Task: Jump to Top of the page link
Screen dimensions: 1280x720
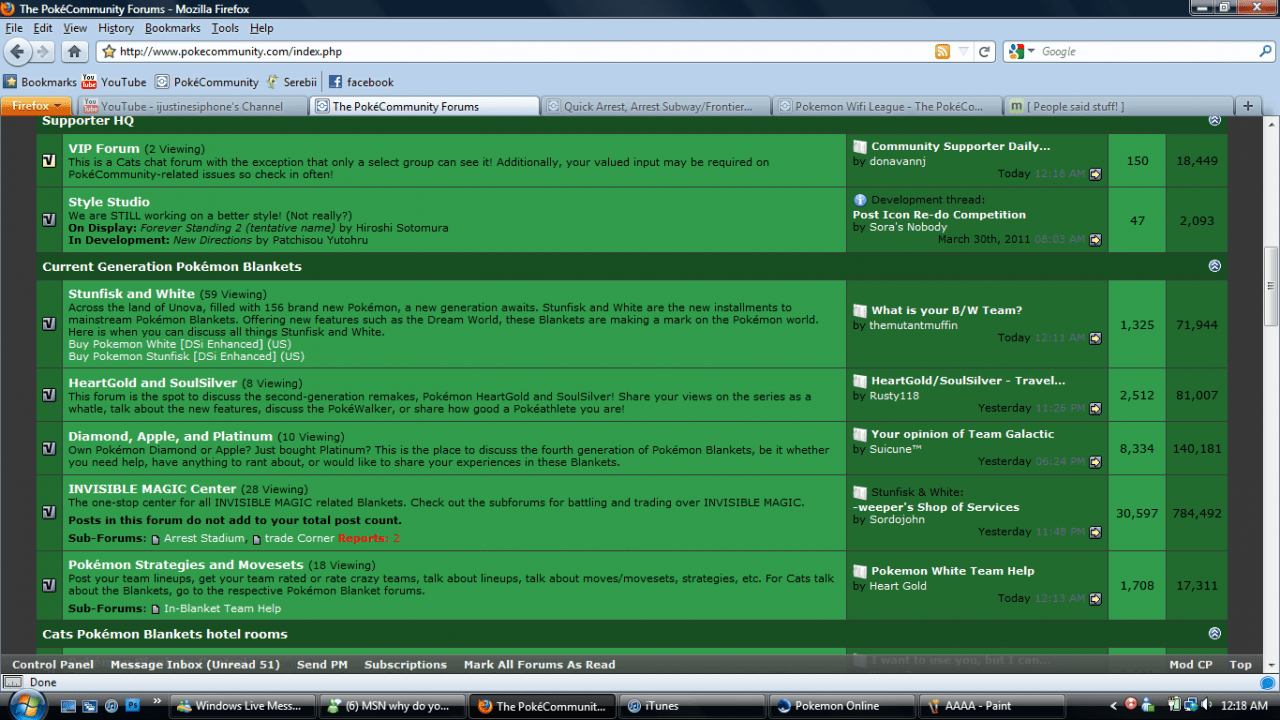Action: tap(1240, 664)
